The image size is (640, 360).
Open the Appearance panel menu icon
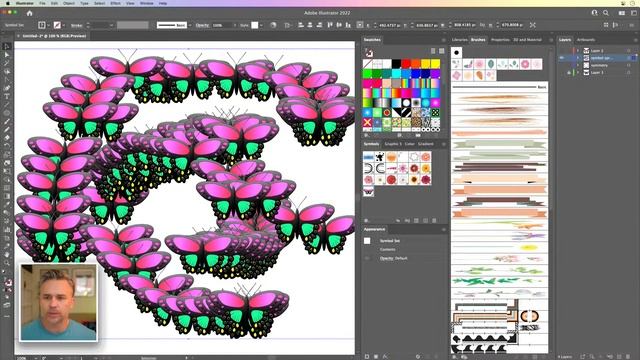coord(444,229)
